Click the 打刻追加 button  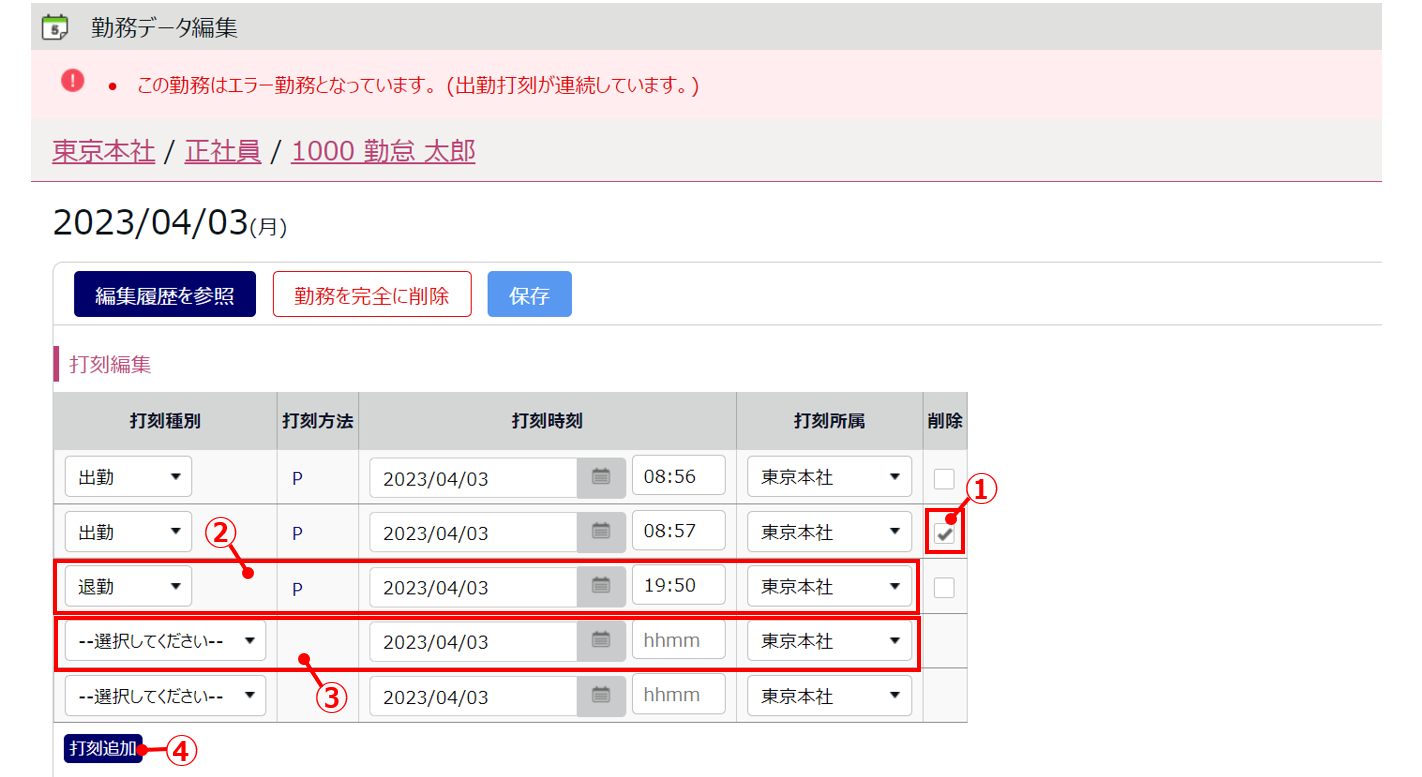[104, 749]
